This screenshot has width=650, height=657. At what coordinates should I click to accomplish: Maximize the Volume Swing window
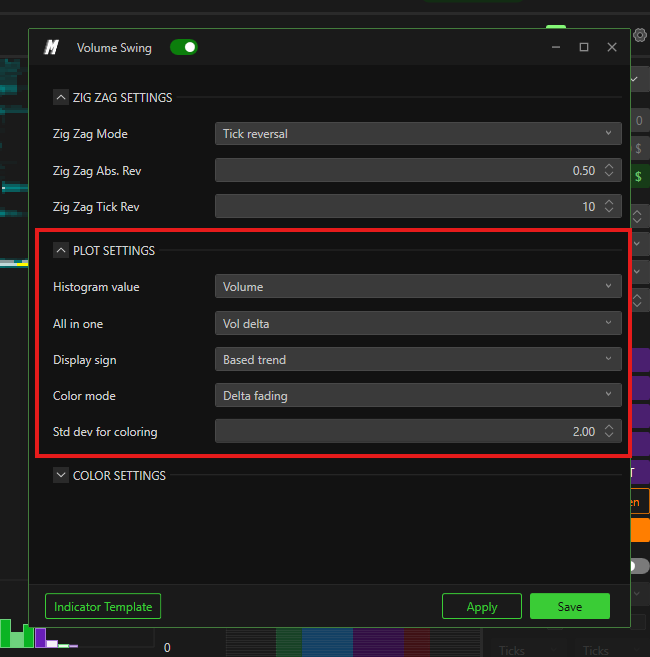(584, 47)
